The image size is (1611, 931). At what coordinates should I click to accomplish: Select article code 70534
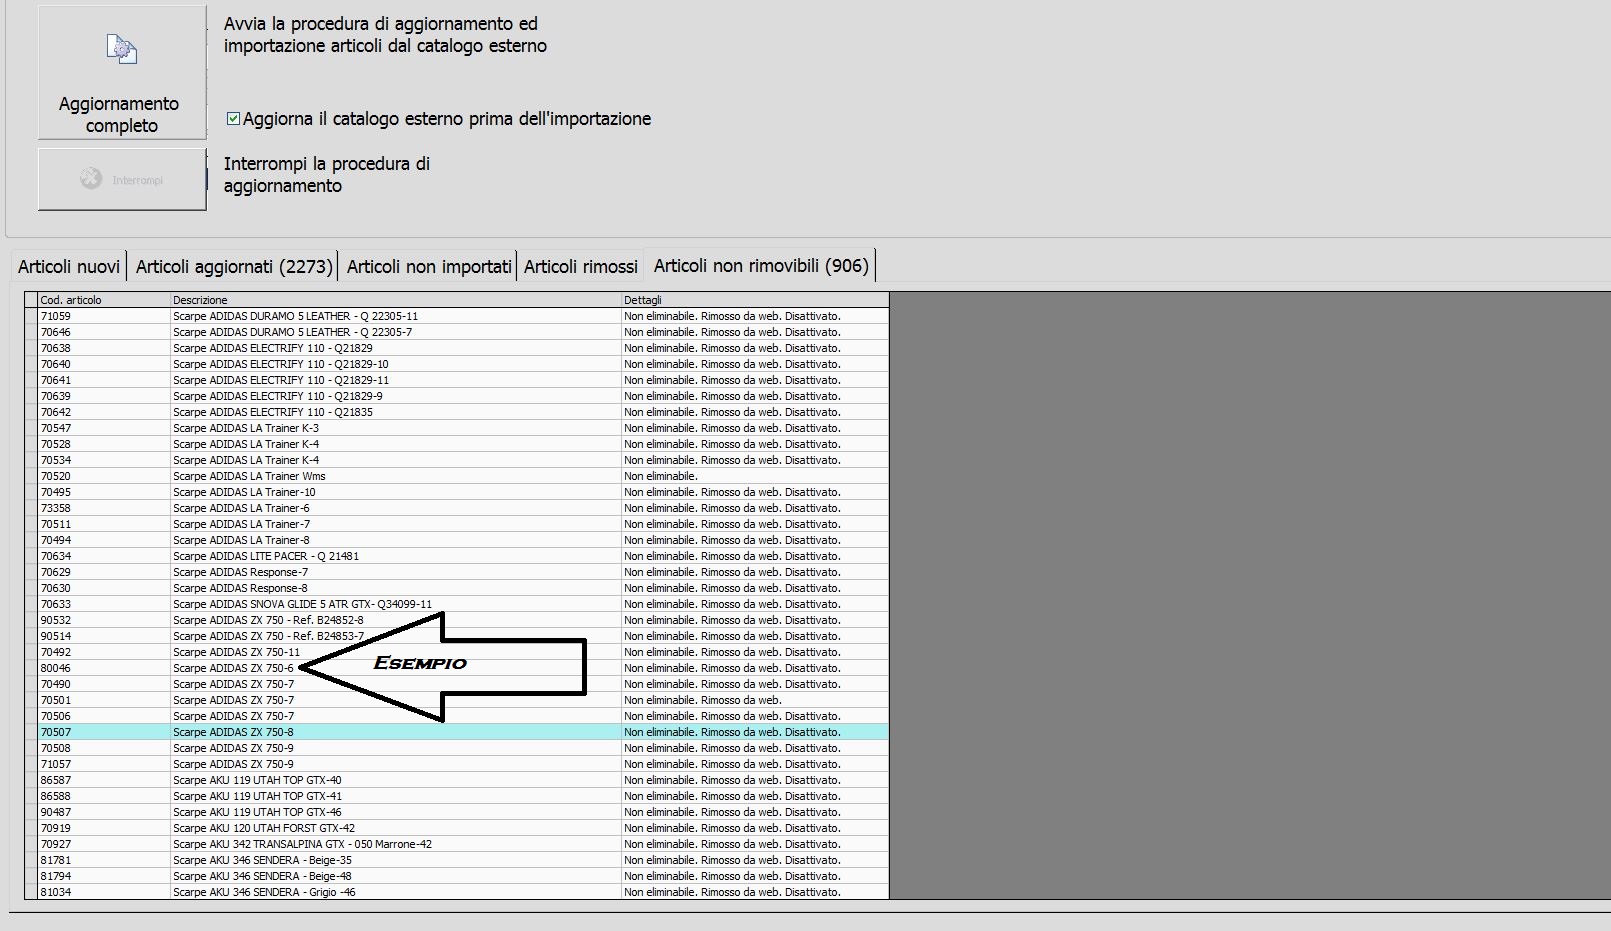(x=56, y=460)
